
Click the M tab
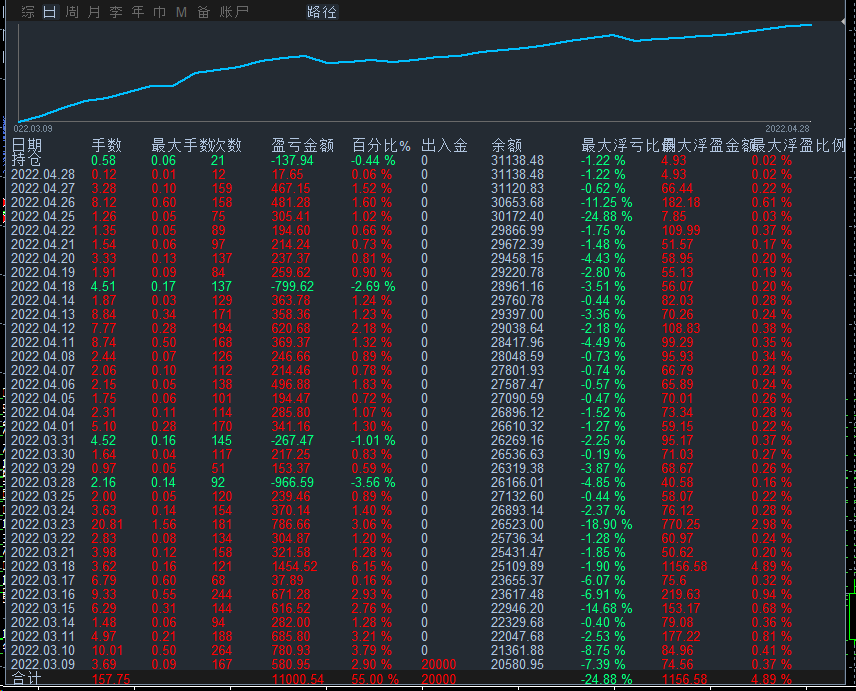[181, 12]
